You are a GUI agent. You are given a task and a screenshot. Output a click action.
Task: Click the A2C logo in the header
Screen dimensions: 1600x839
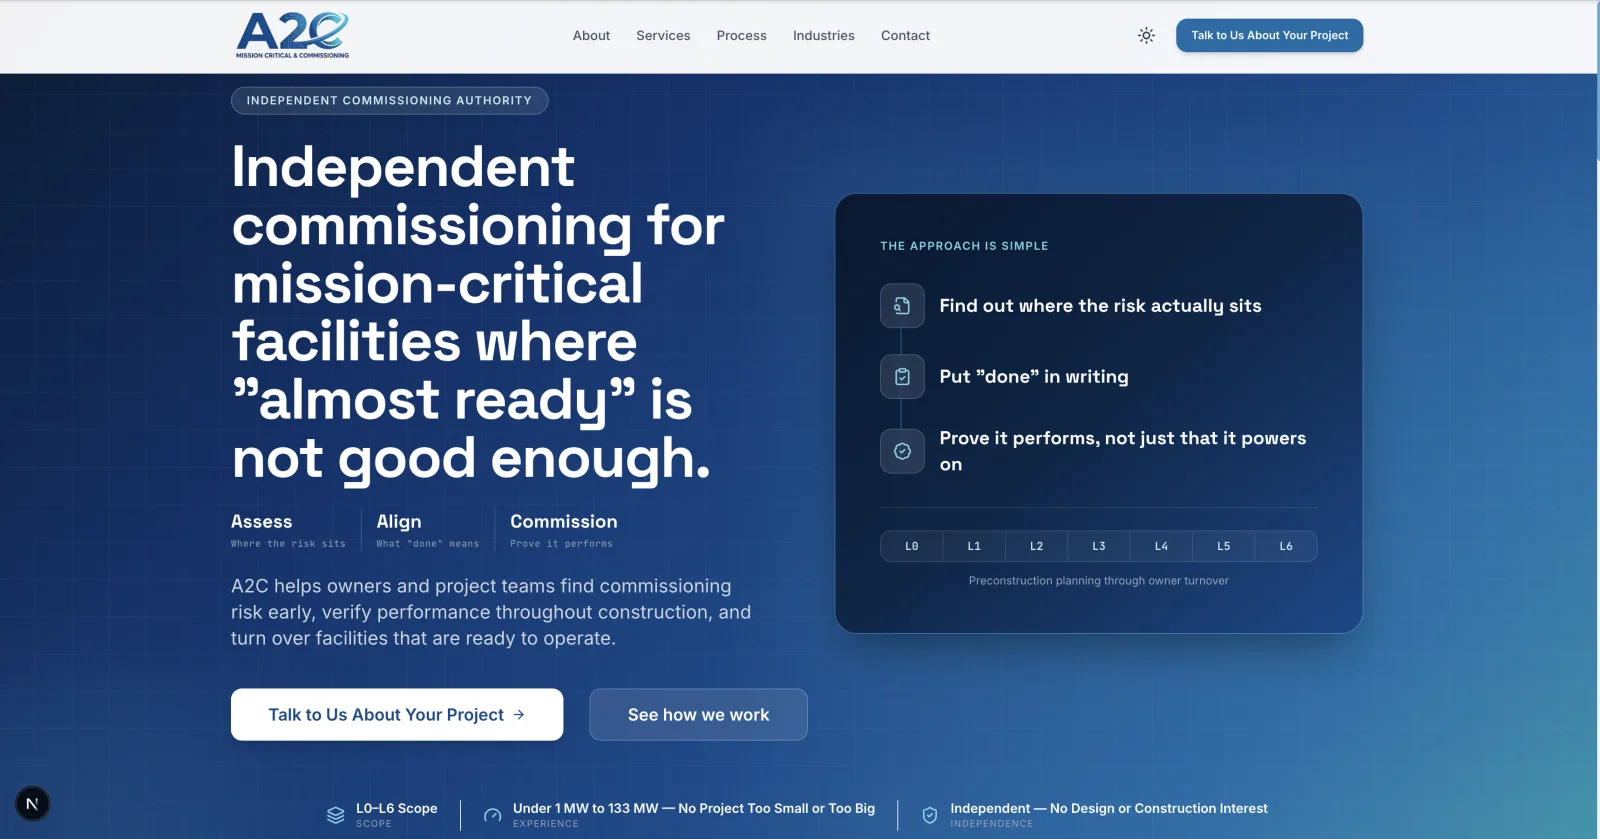coord(292,35)
